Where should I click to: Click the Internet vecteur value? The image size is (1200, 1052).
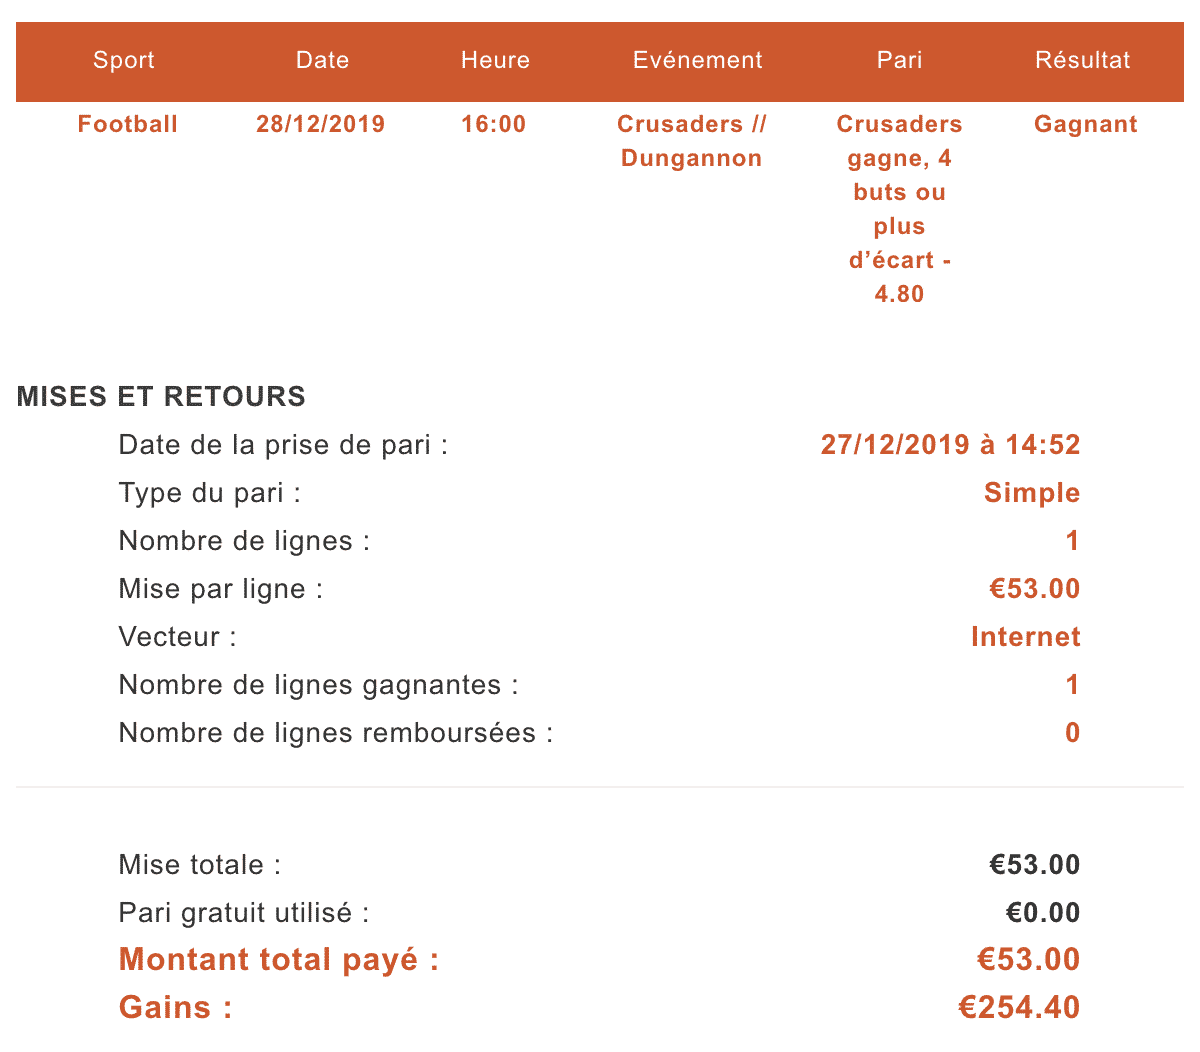1026,636
